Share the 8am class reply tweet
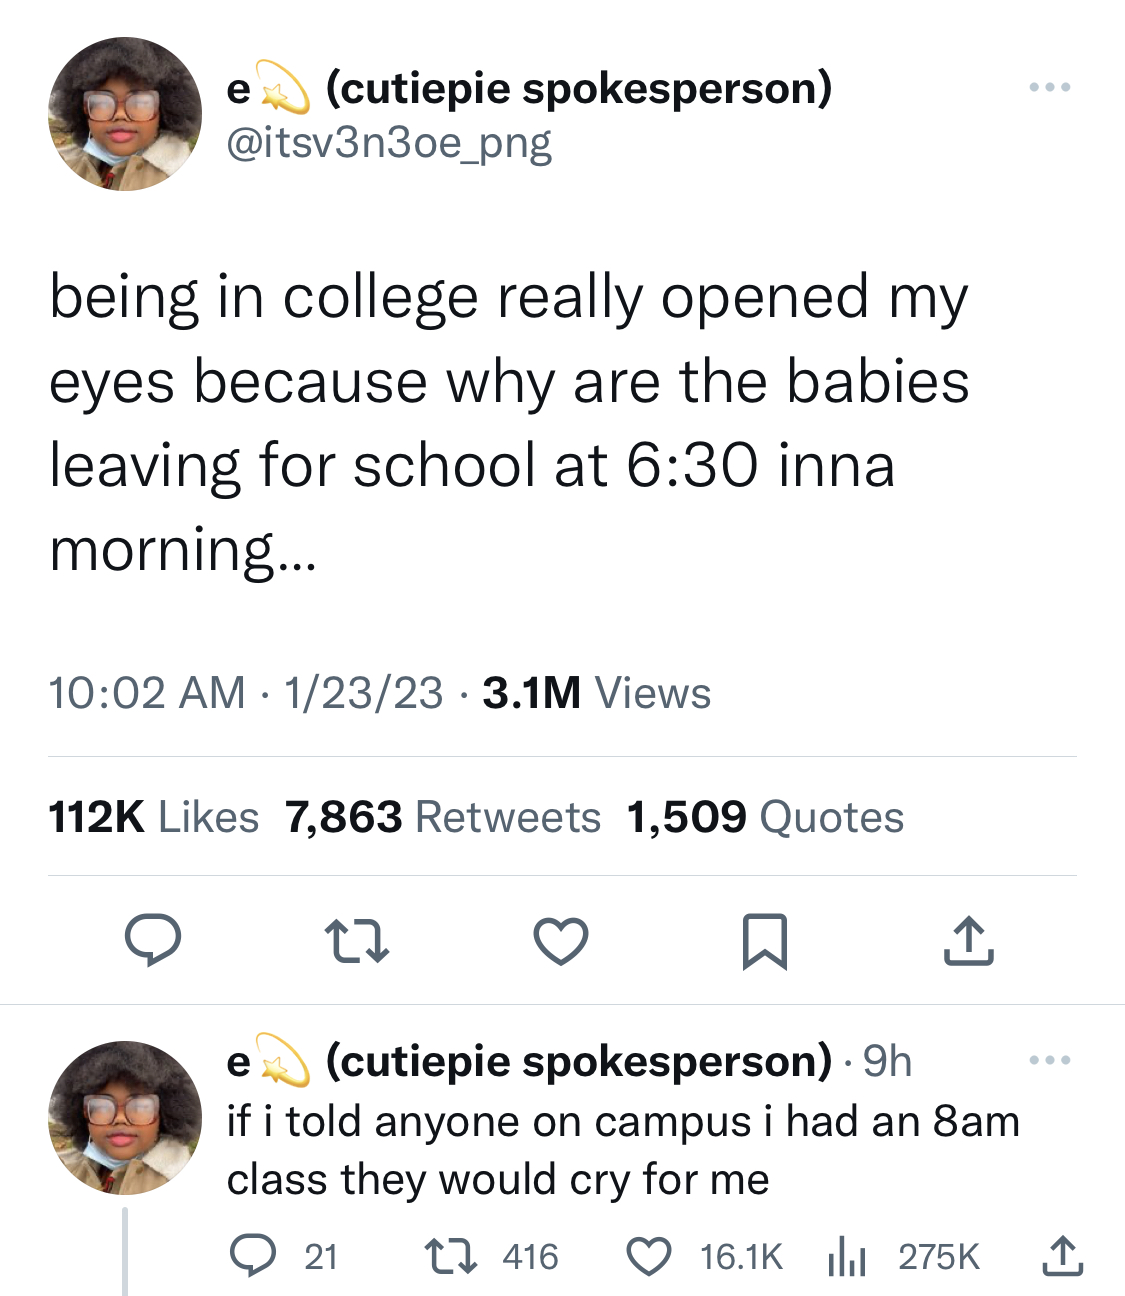This screenshot has width=1125, height=1296. click(1062, 1256)
